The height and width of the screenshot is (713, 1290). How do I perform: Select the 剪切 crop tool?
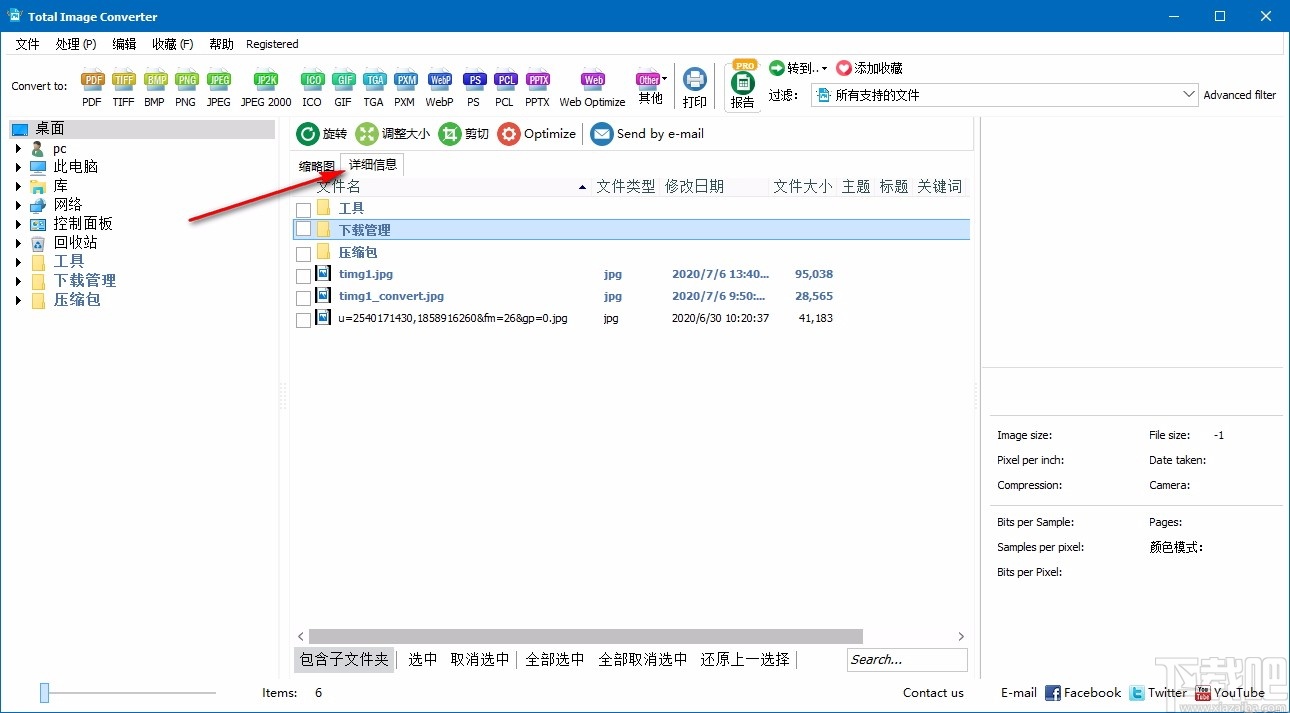[464, 134]
